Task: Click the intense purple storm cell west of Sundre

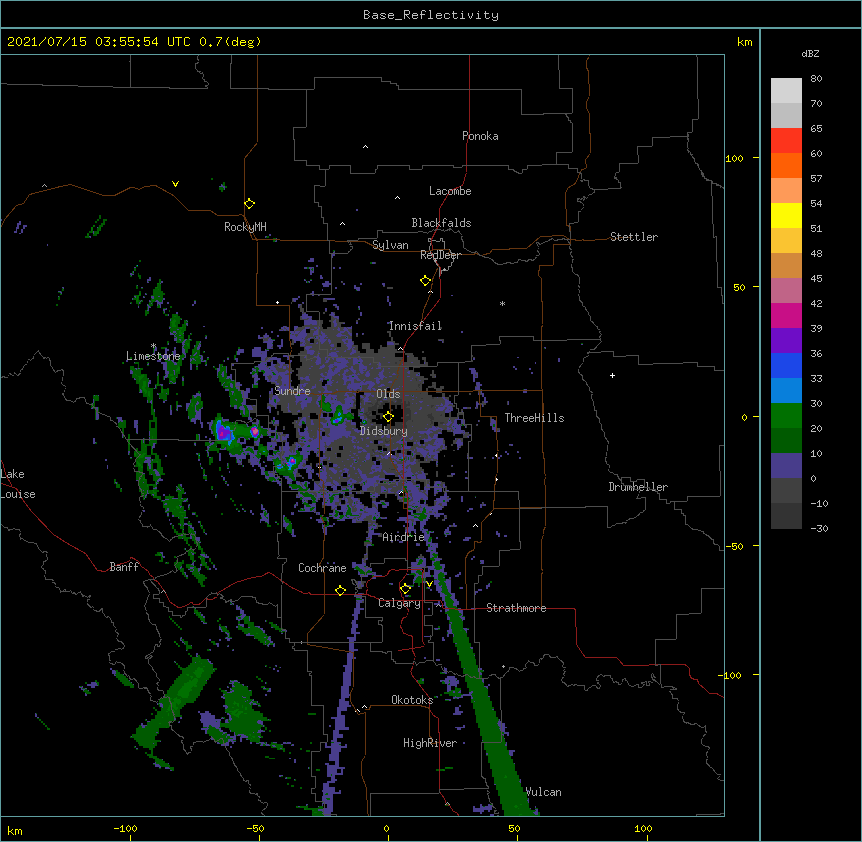Action: pyautogui.click(x=223, y=433)
